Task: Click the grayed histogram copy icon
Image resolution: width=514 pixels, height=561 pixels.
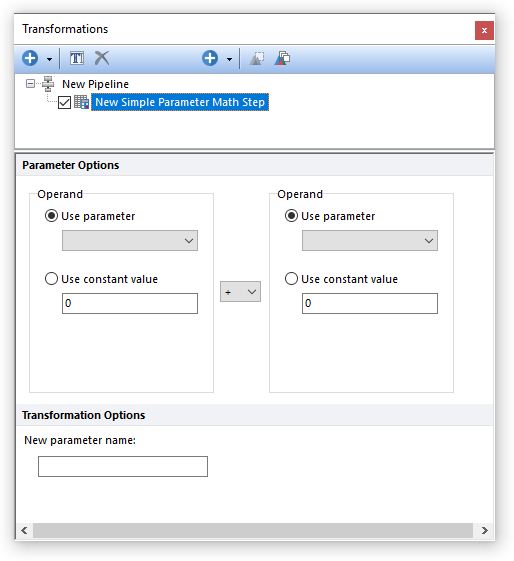Action: pyautogui.click(x=256, y=58)
